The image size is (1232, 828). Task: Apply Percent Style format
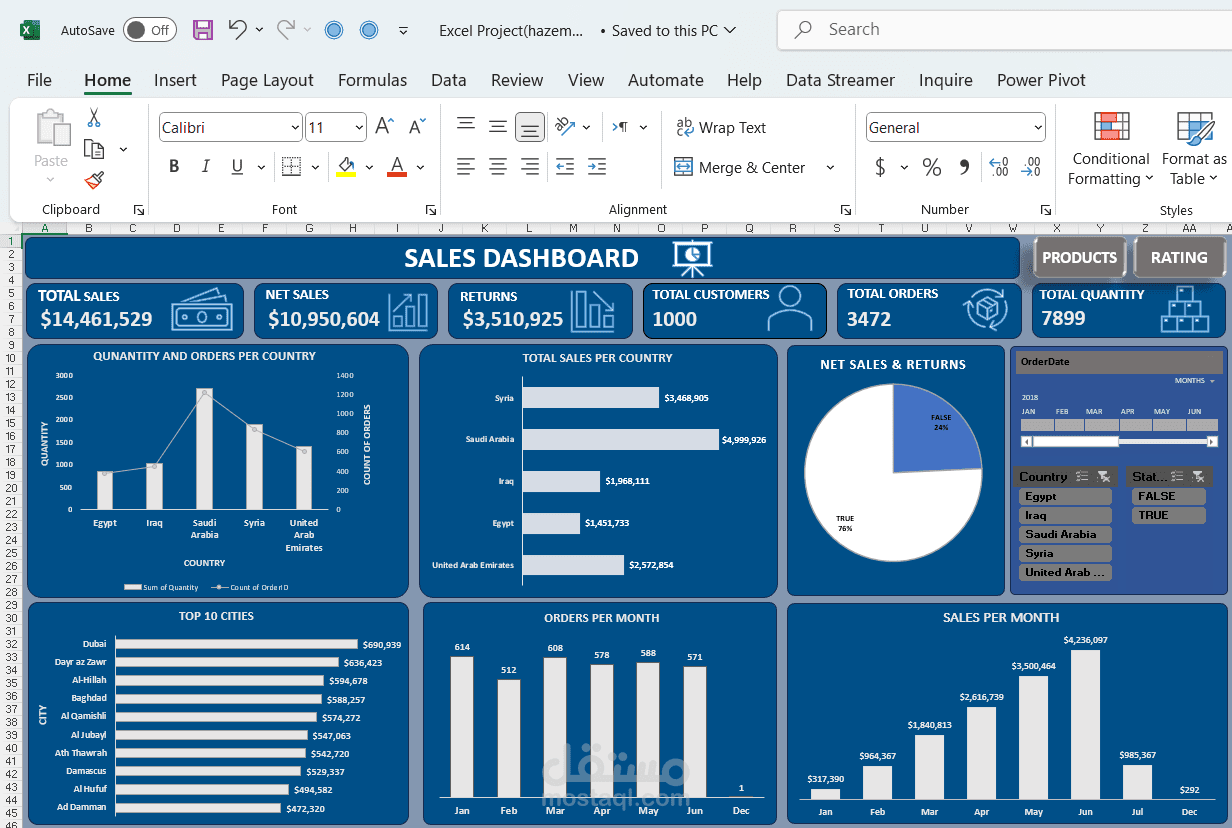coord(932,167)
